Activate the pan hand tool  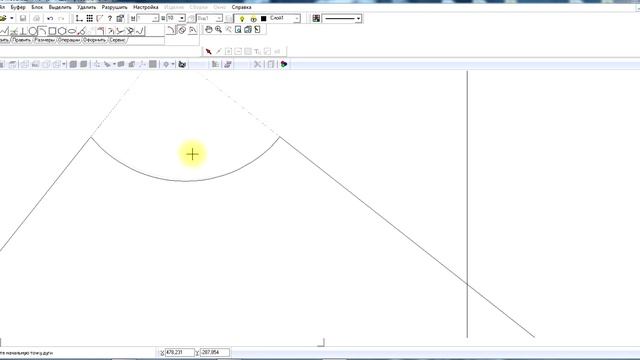pos(209,29)
